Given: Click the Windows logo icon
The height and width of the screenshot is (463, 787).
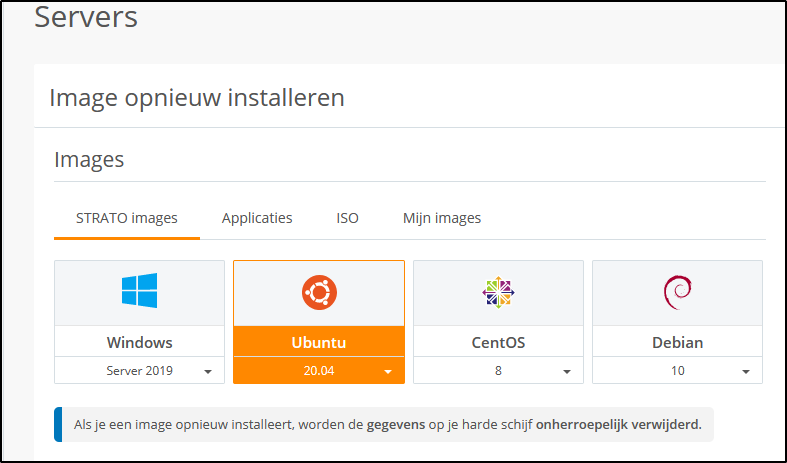Looking at the screenshot, I should click(139, 291).
